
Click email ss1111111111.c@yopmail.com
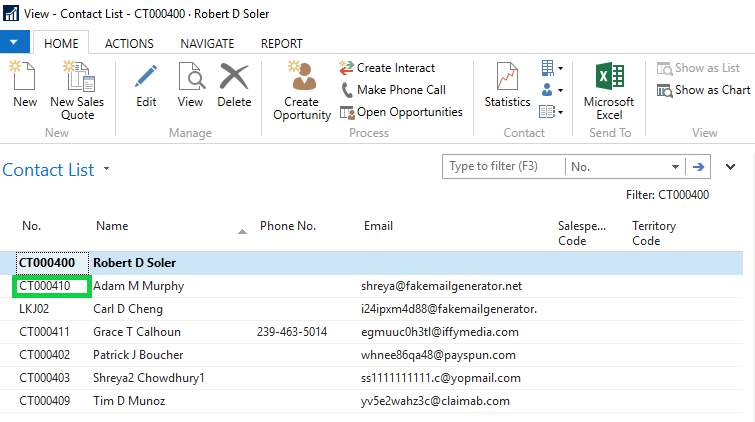[x=441, y=378]
